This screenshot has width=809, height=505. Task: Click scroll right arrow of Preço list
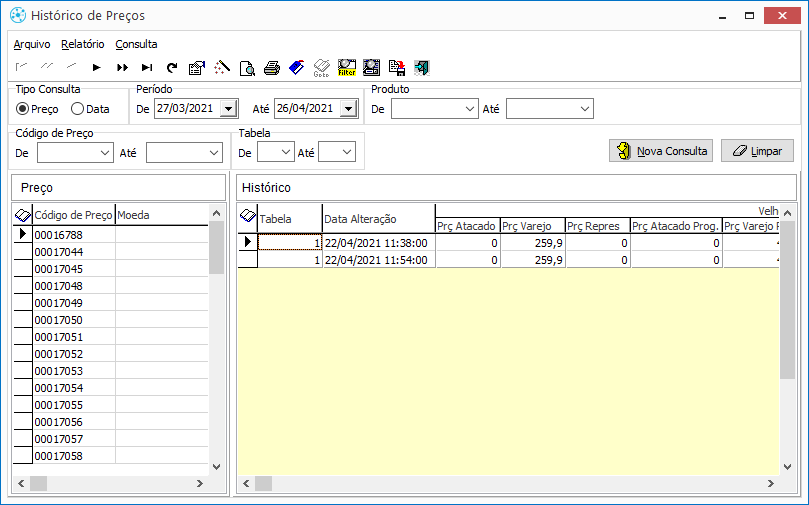coord(200,483)
